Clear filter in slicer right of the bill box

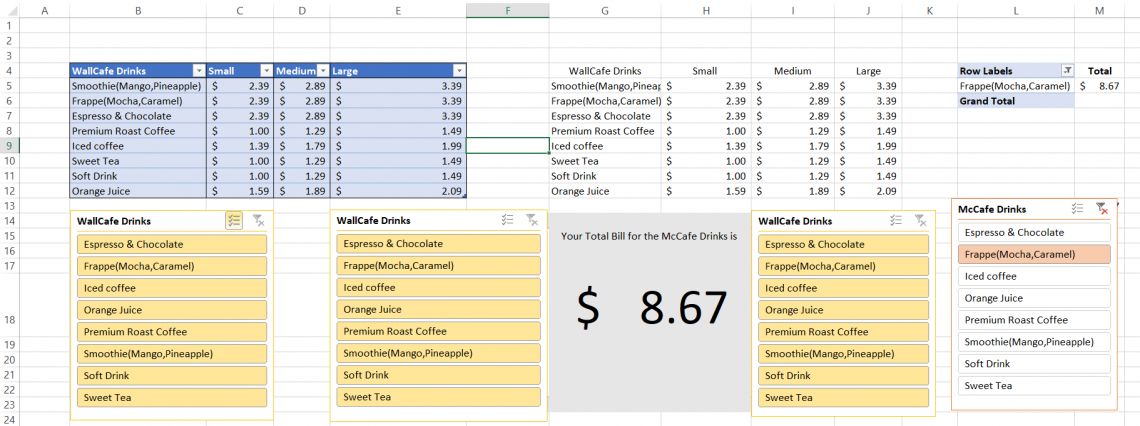pos(920,221)
